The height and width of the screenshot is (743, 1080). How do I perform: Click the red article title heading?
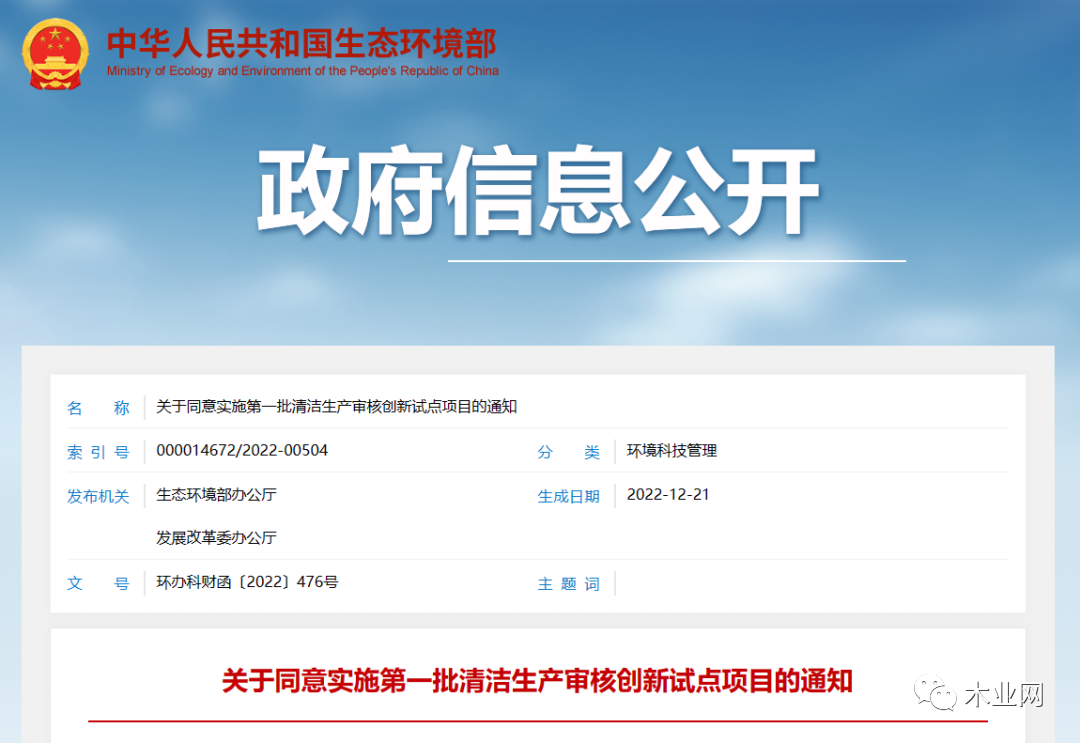coord(537,681)
